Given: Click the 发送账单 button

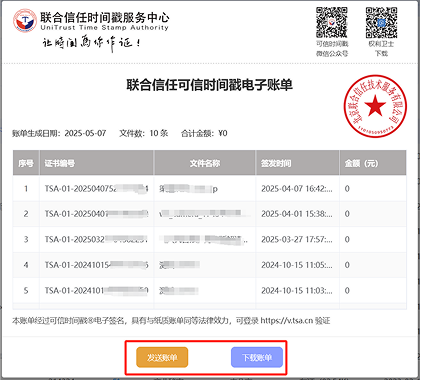Looking at the screenshot, I should tap(162, 357).
